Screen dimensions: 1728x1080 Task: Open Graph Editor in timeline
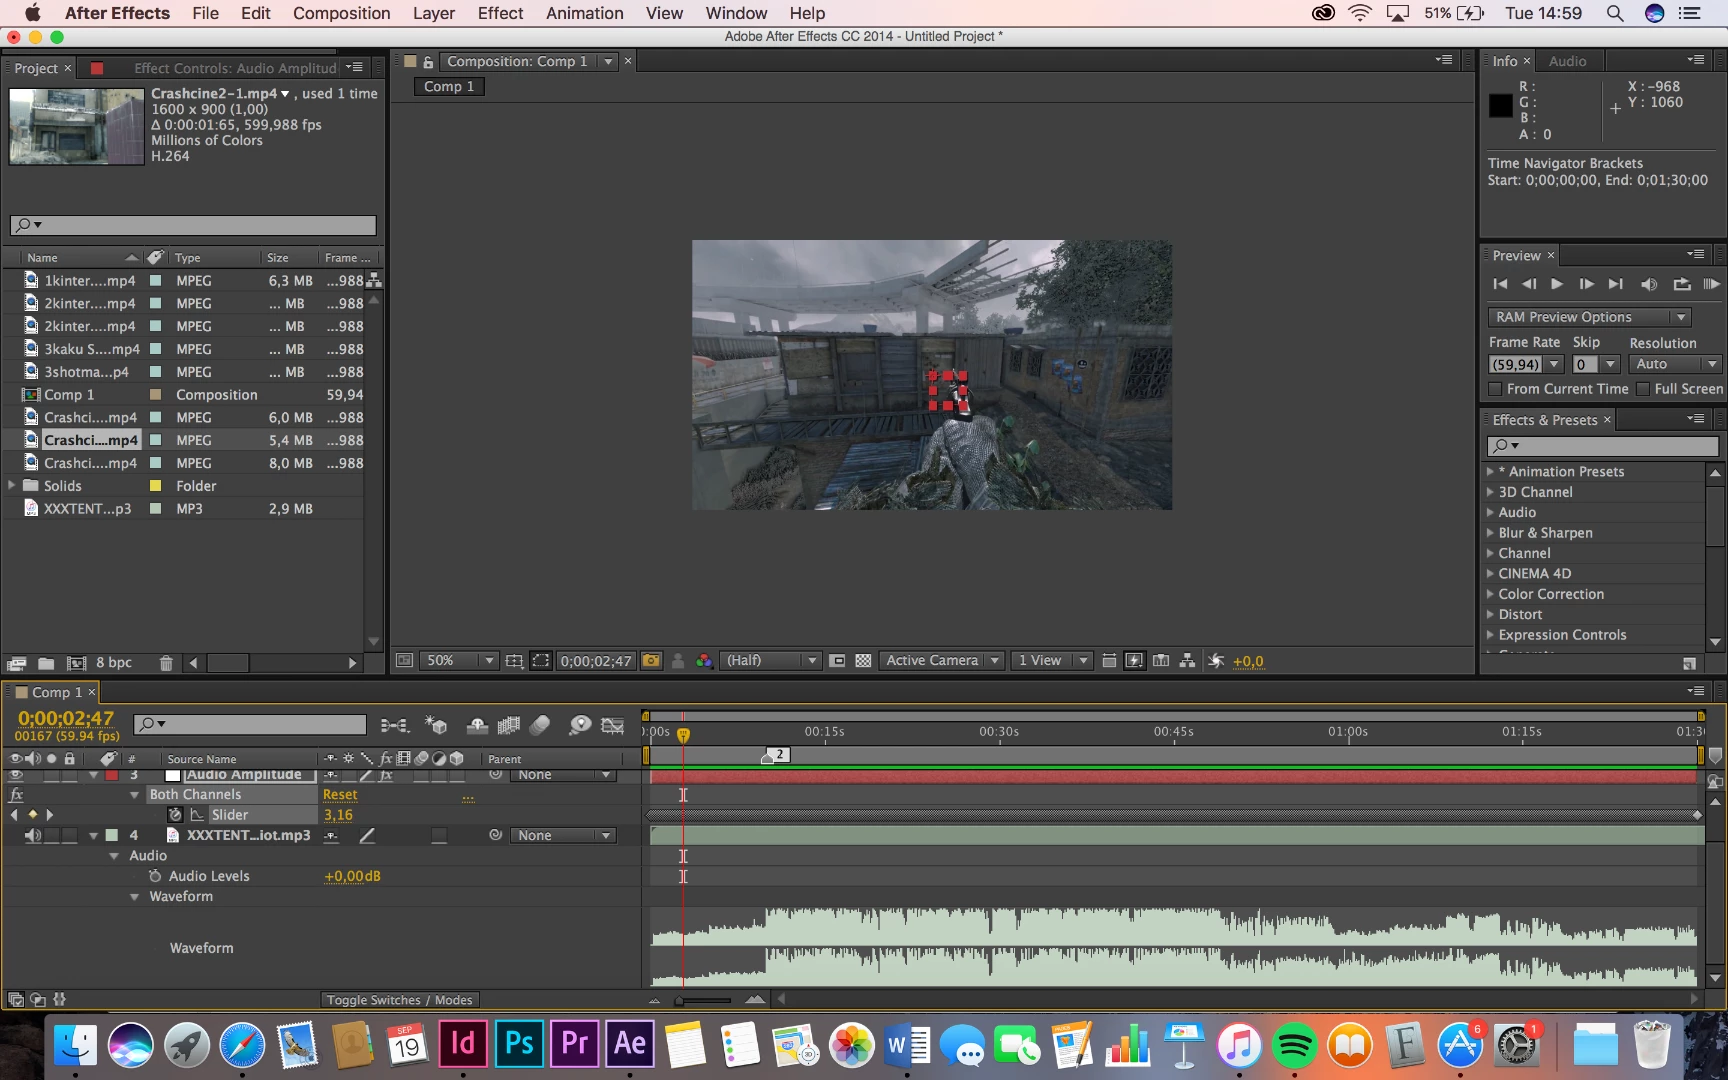click(x=612, y=725)
